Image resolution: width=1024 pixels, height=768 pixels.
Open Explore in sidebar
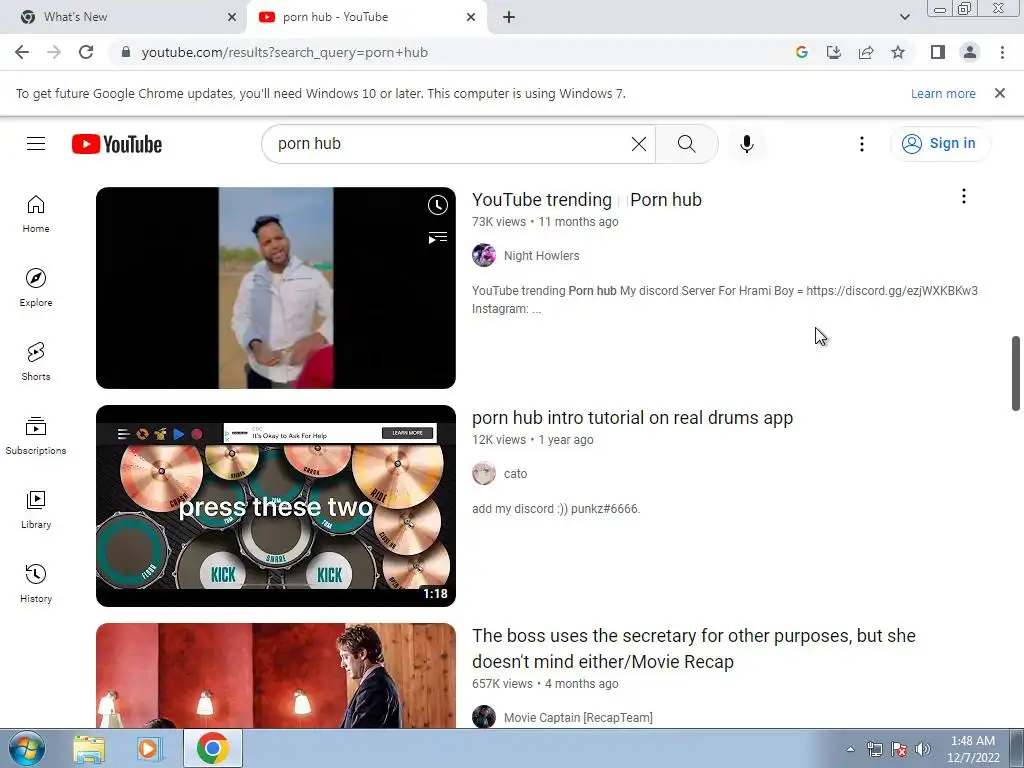point(36,287)
